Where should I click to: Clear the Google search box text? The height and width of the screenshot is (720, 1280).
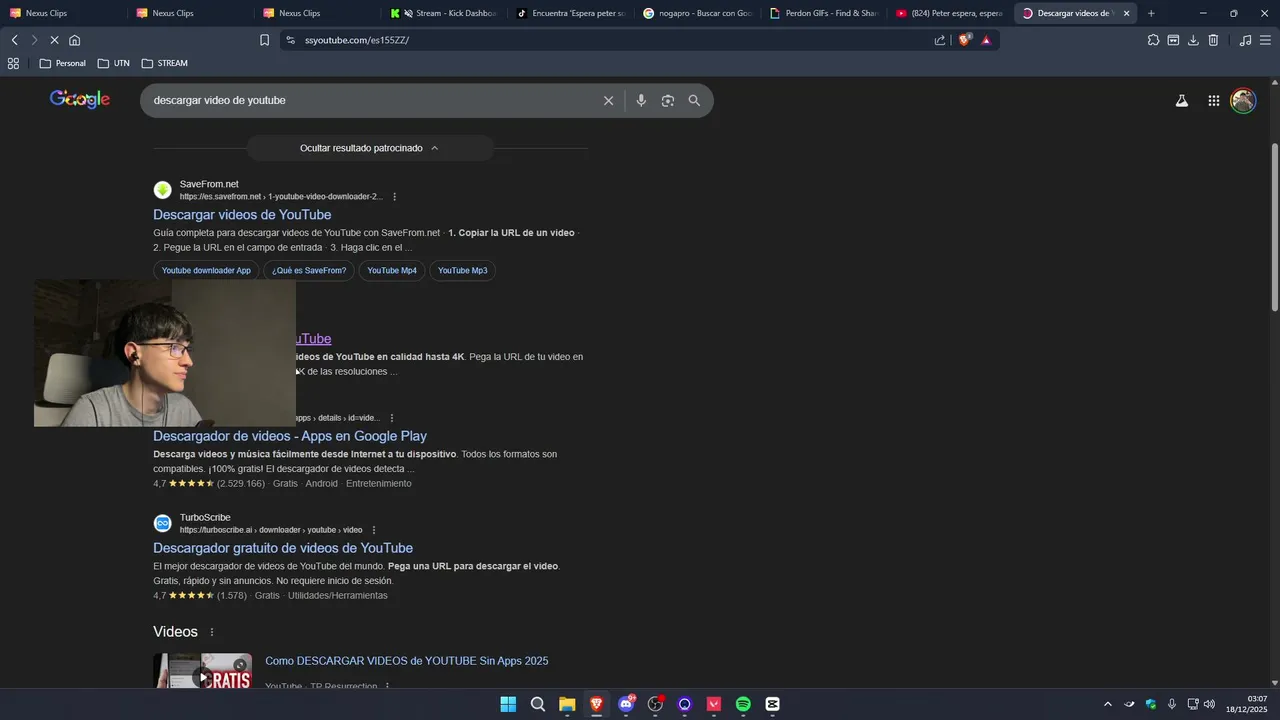(608, 100)
